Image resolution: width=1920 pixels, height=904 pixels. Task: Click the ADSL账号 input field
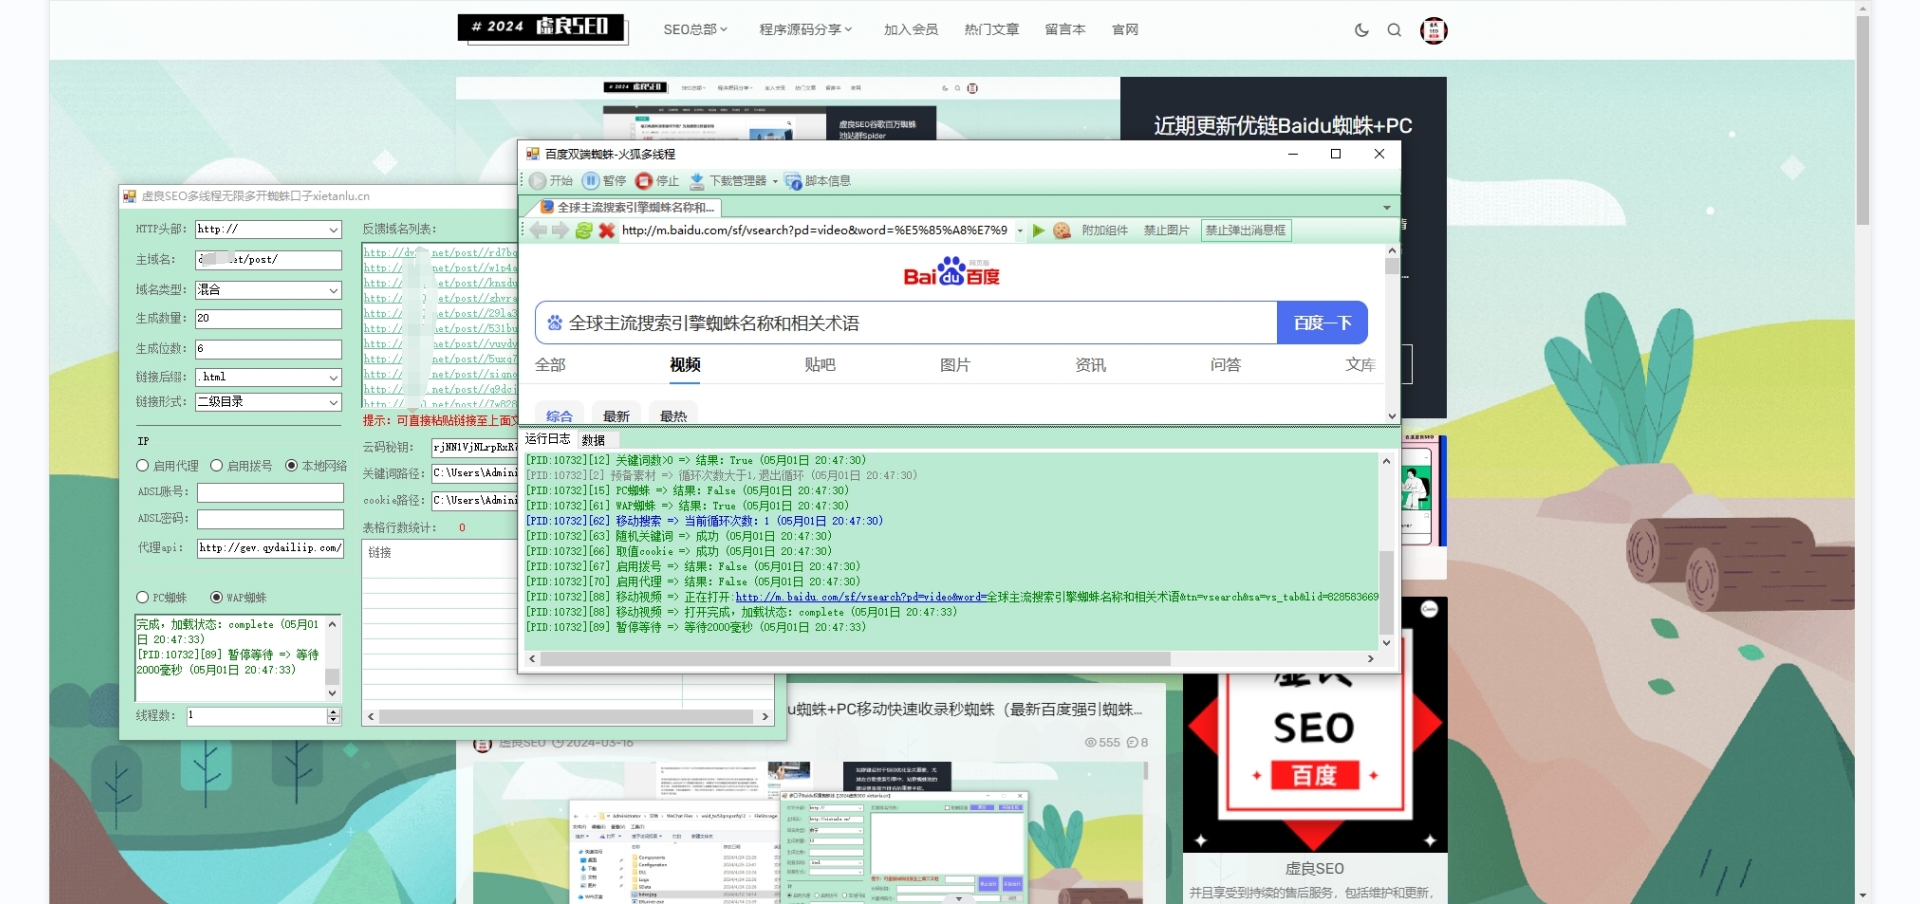[270, 493]
